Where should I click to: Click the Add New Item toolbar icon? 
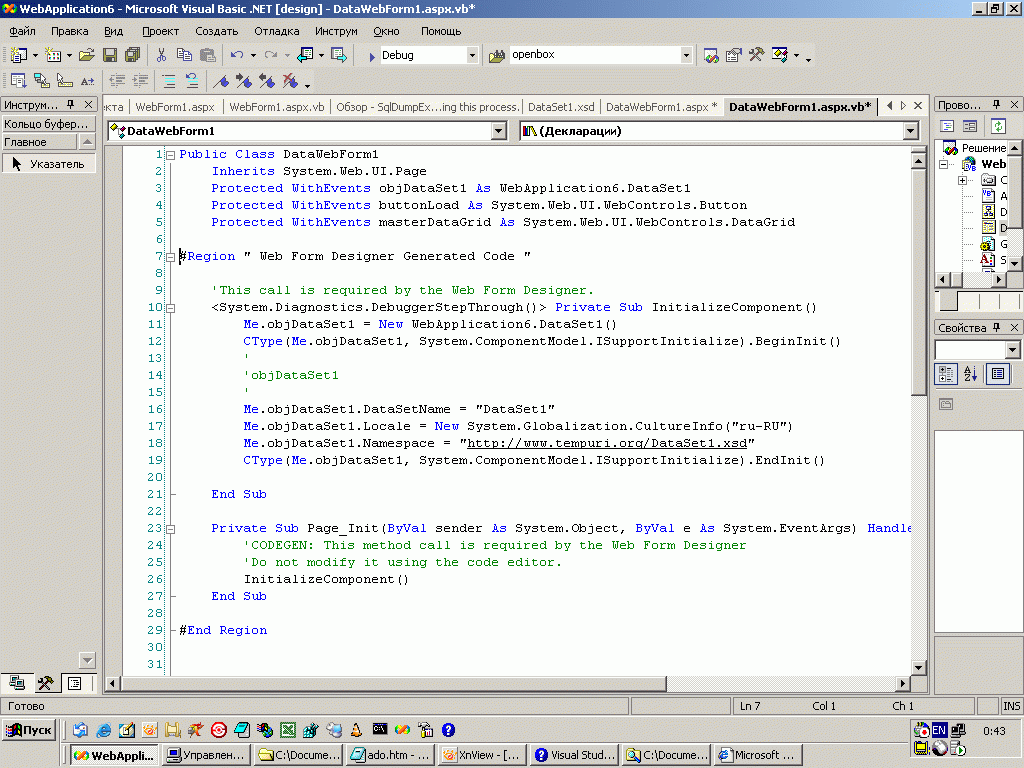53,56
